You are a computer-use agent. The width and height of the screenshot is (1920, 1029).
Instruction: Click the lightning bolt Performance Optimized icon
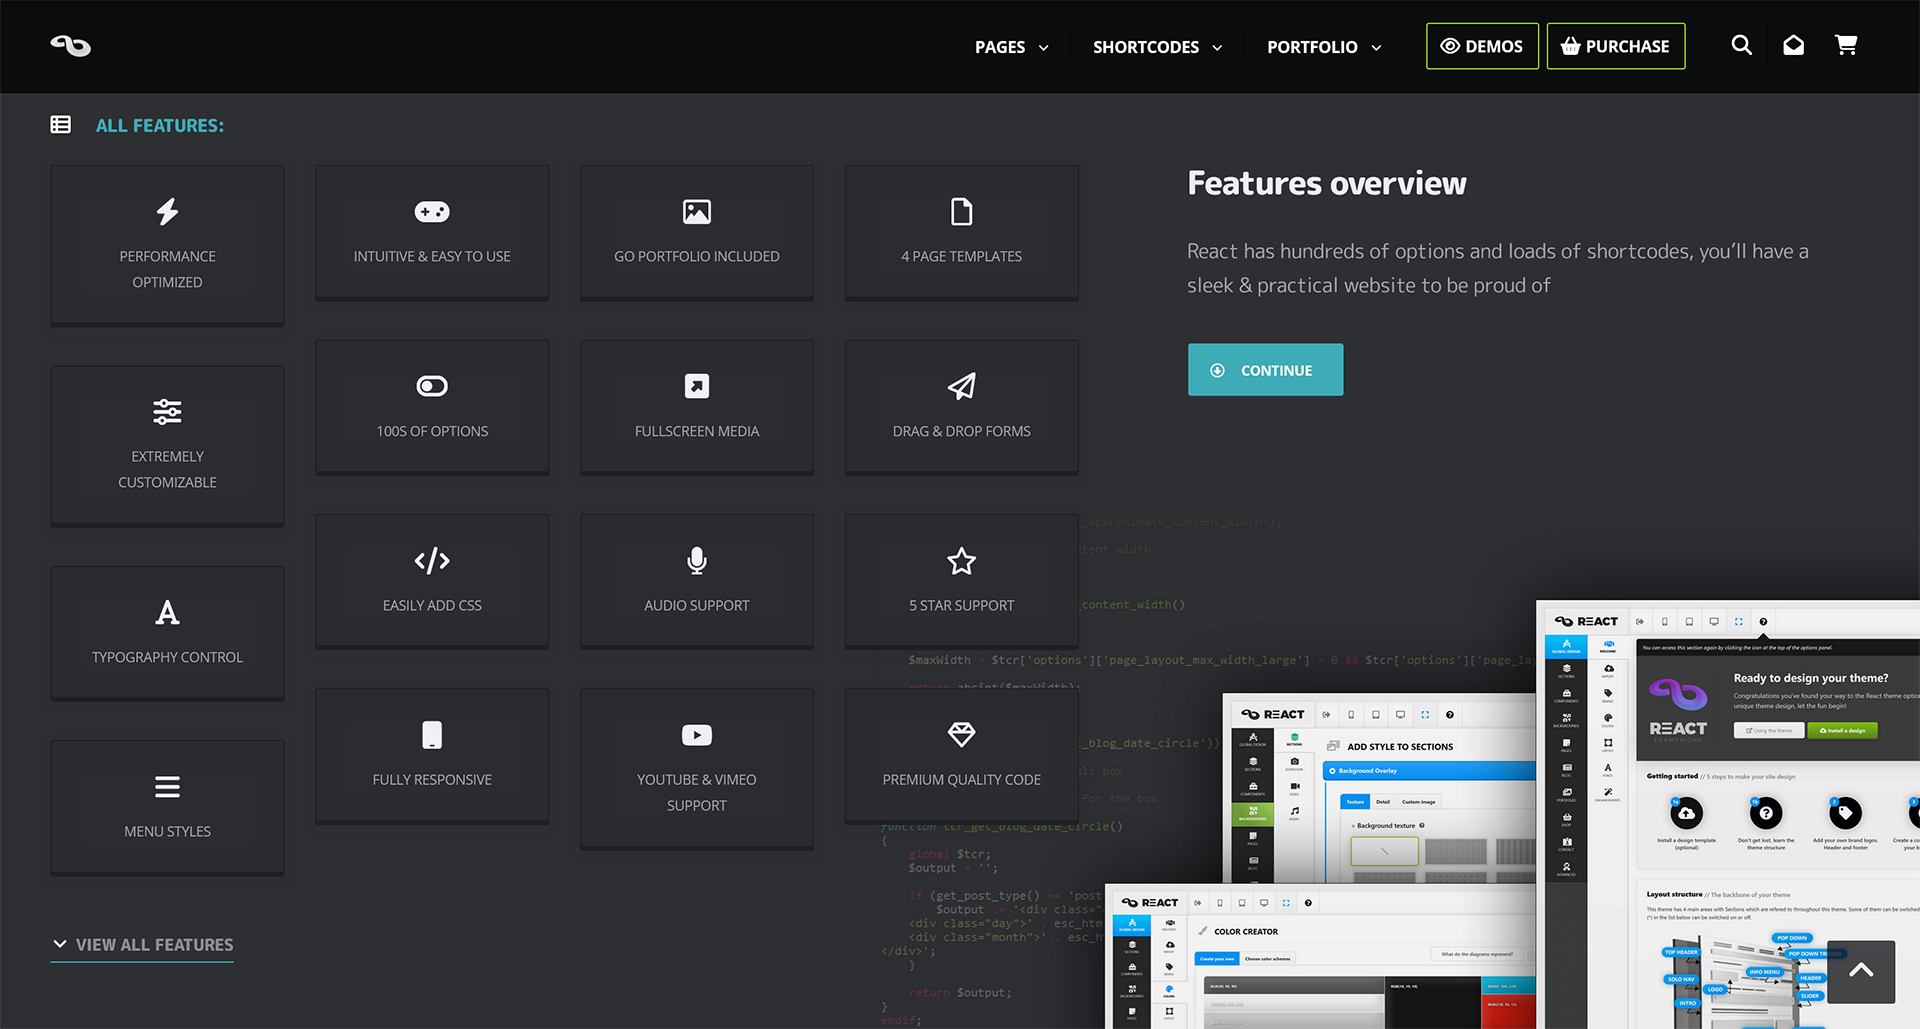(x=168, y=212)
